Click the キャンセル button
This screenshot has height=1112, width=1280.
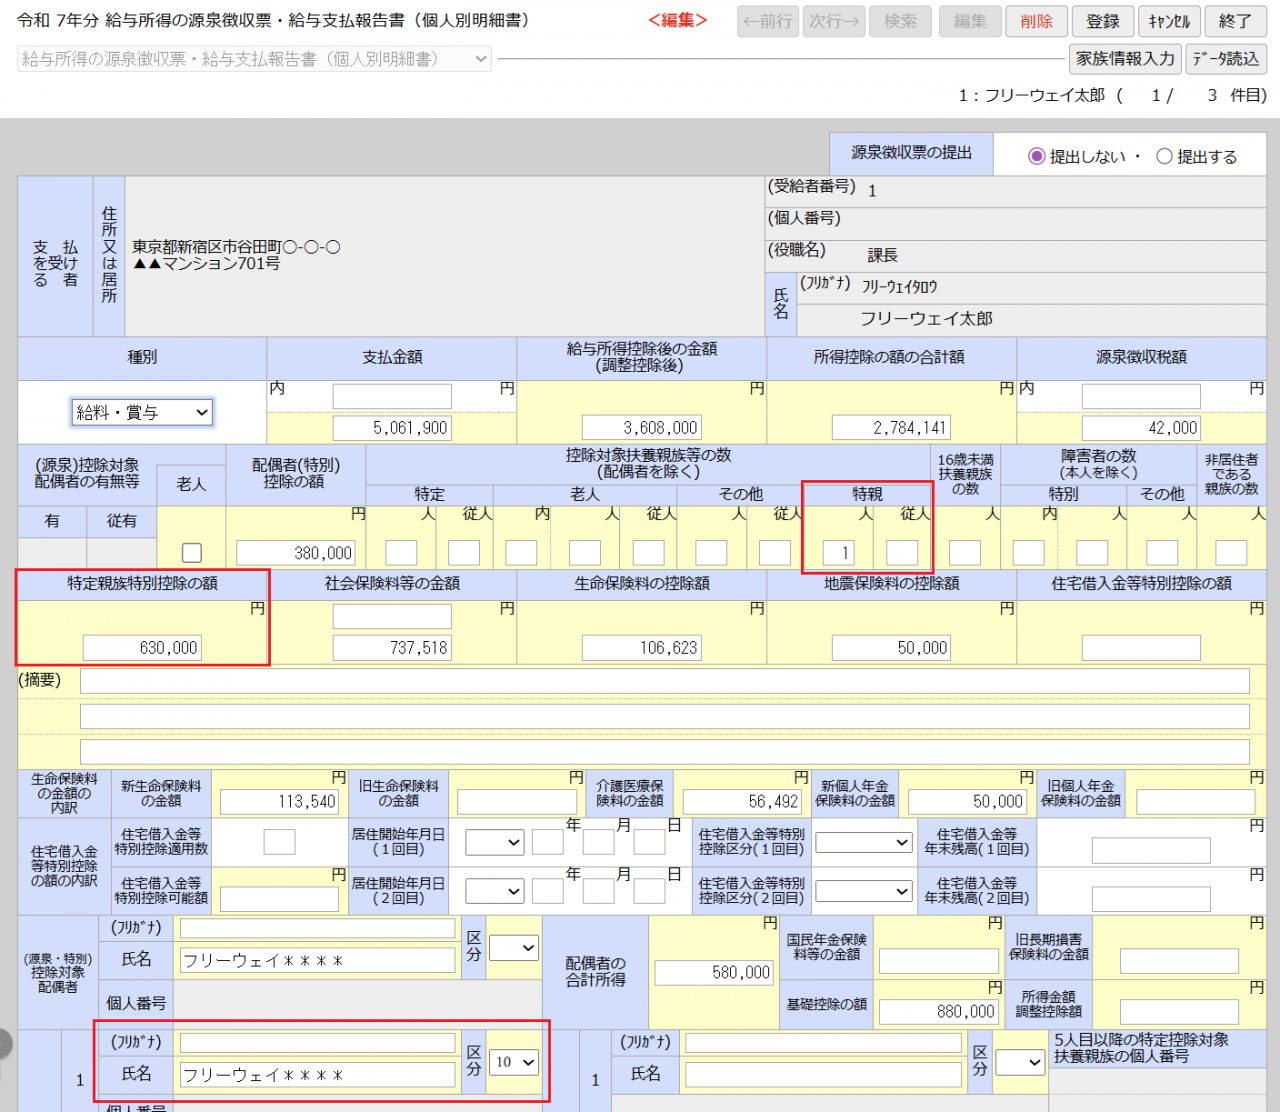click(x=1168, y=21)
